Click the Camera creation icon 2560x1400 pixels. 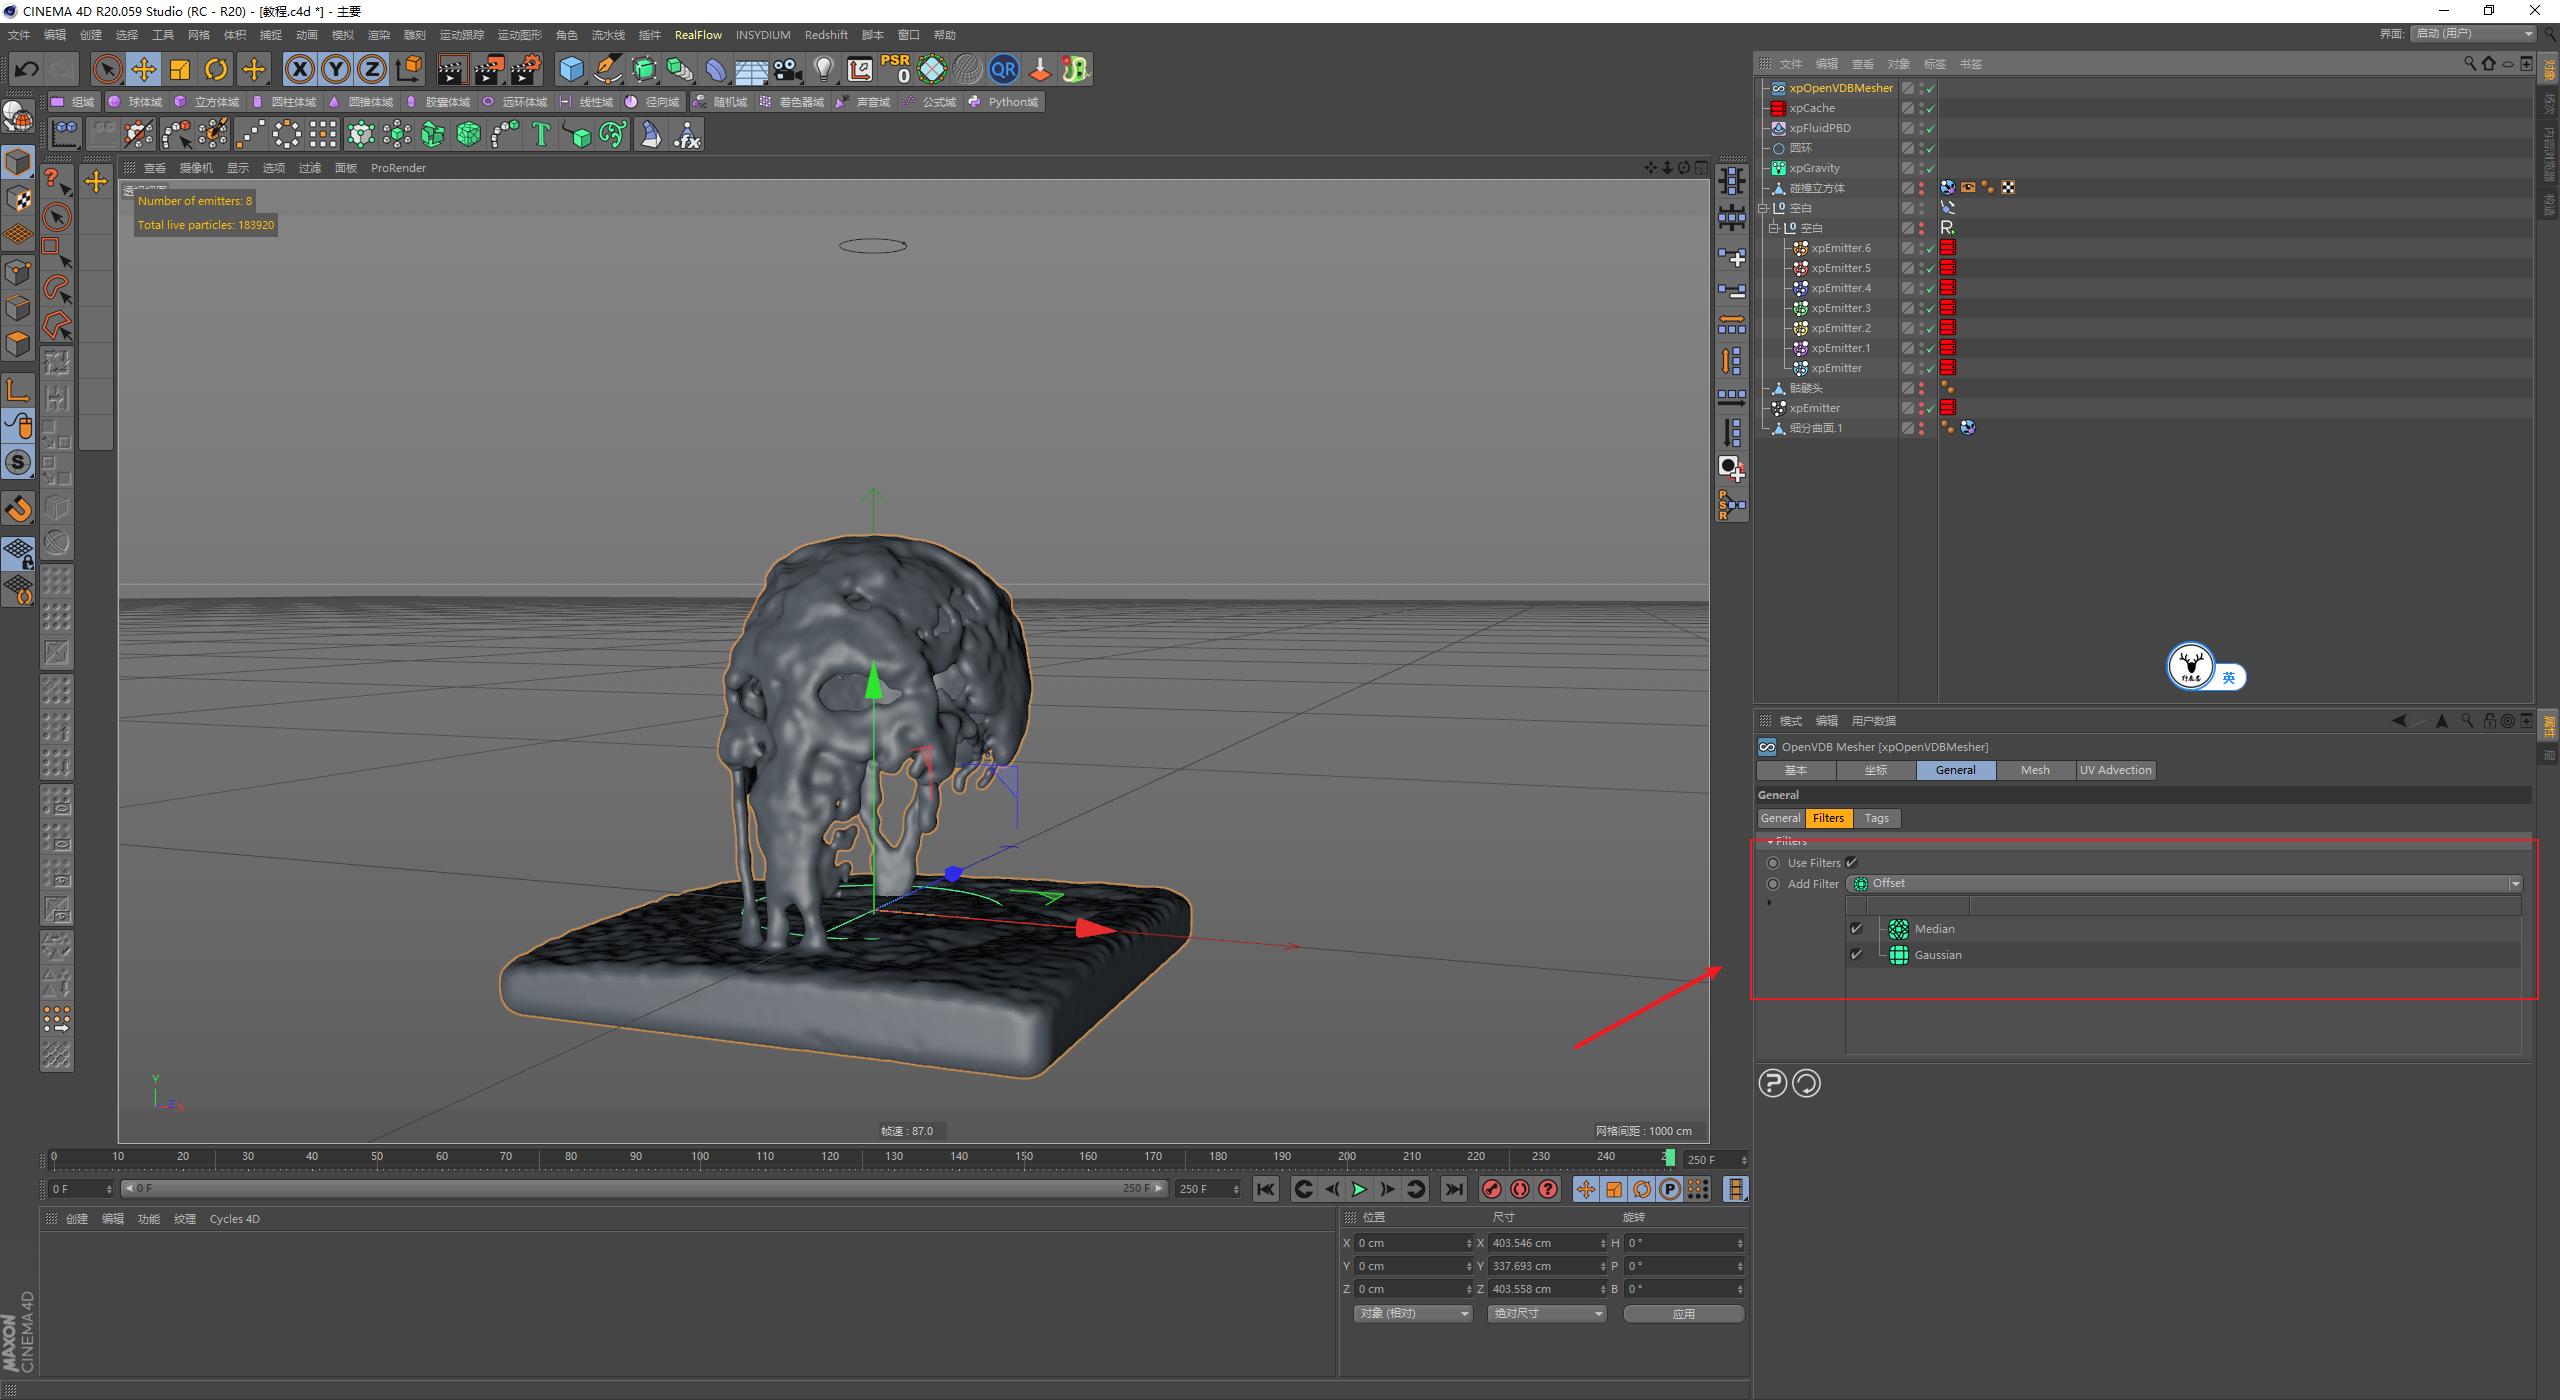point(786,69)
